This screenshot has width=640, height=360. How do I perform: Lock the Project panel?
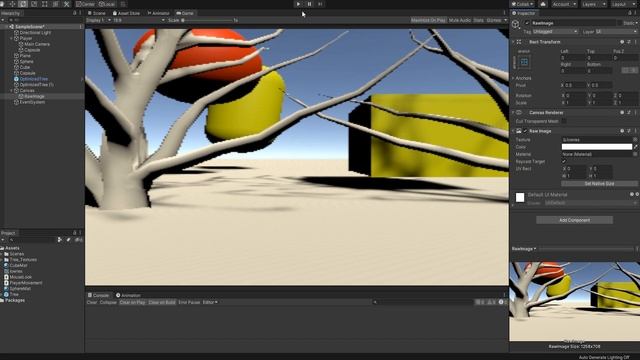74,233
